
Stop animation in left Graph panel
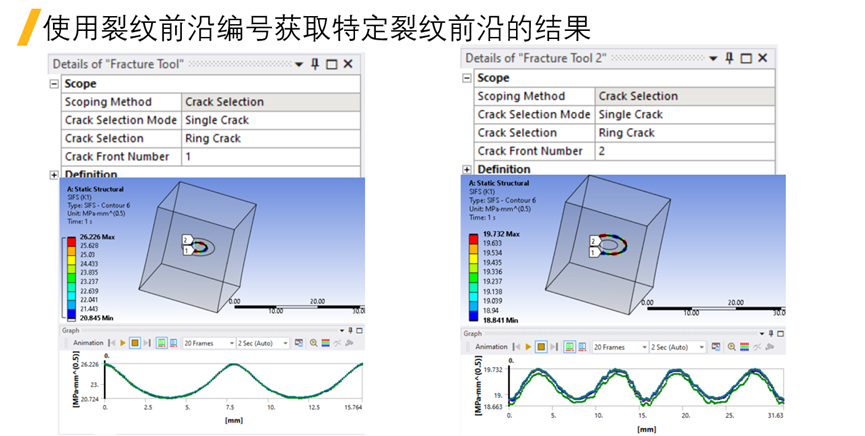click(x=135, y=343)
